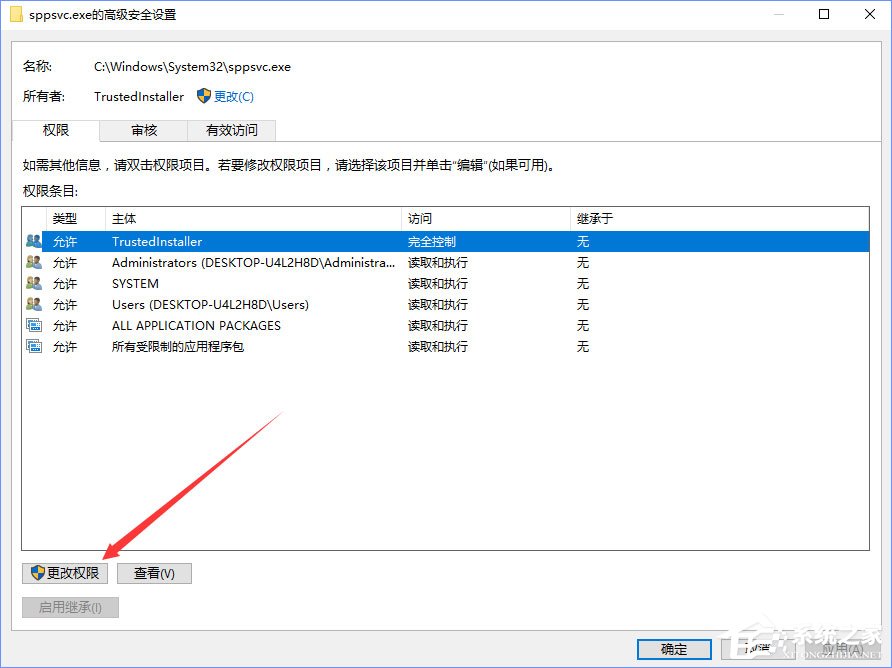This screenshot has width=892, height=668.
Task: Click the user icon beside Administrators entry
Action: point(32,262)
